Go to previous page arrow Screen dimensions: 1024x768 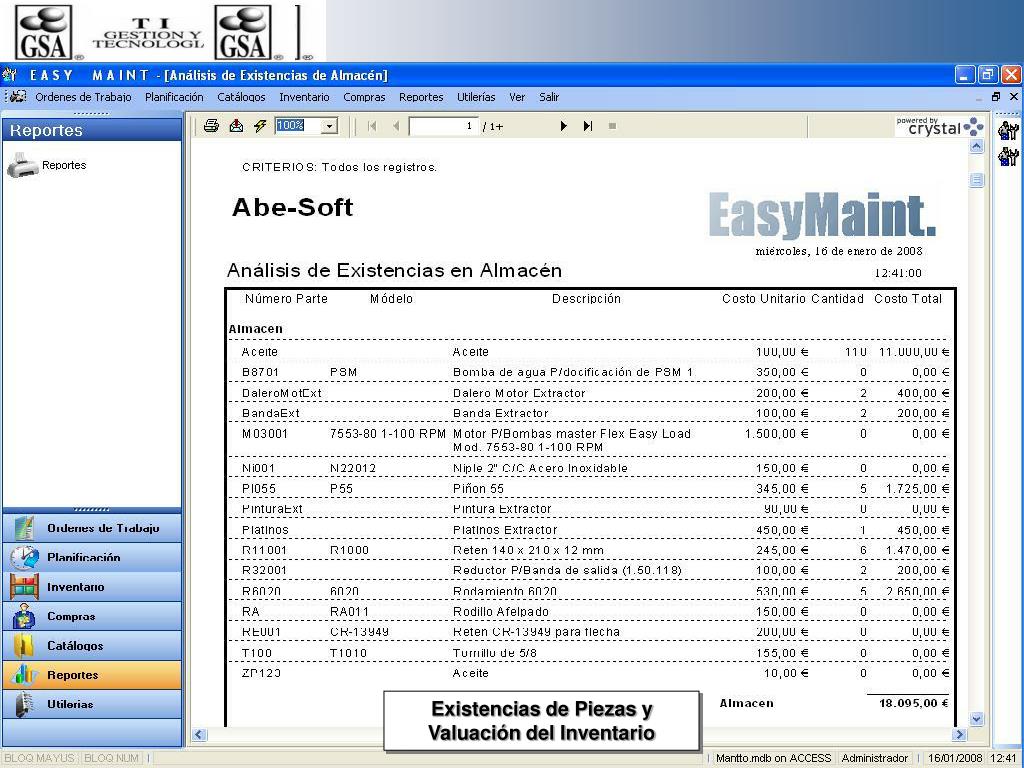click(396, 126)
